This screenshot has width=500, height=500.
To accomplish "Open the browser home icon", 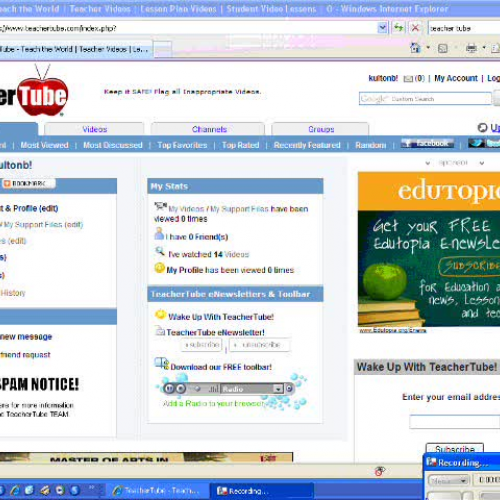I will click(x=415, y=48).
